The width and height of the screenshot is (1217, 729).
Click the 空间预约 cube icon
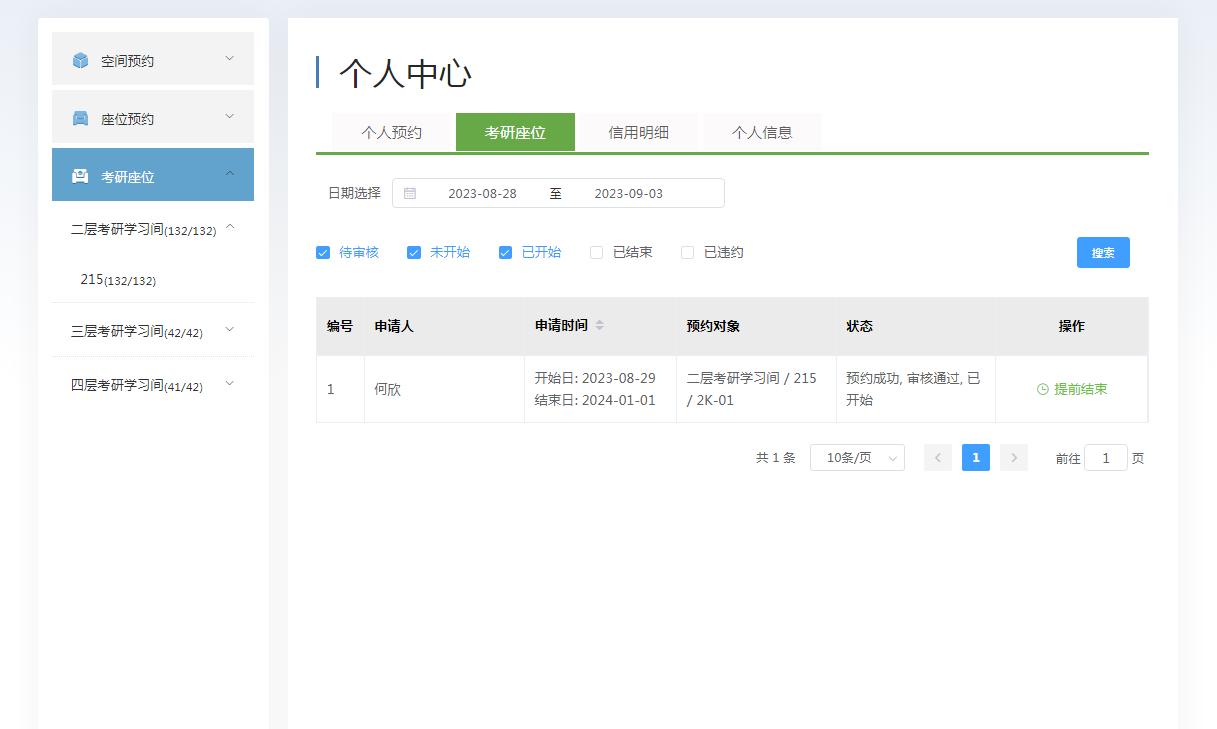click(x=80, y=61)
